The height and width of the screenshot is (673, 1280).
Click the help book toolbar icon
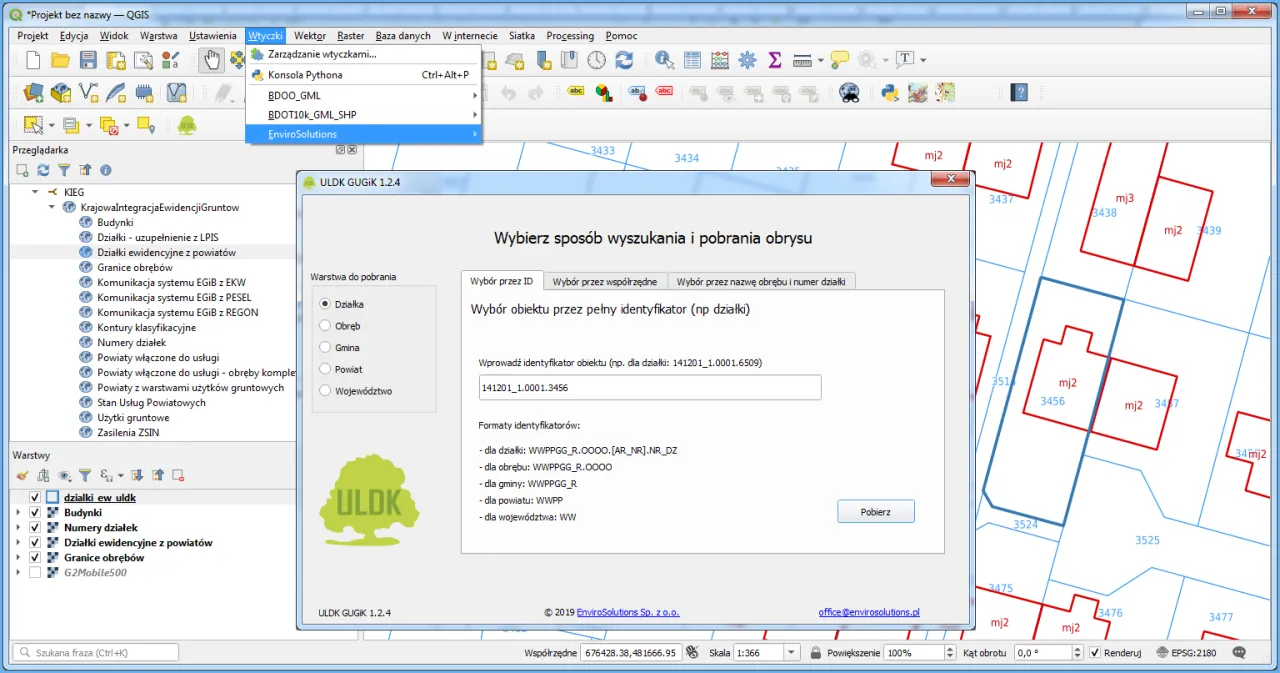point(1019,93)
